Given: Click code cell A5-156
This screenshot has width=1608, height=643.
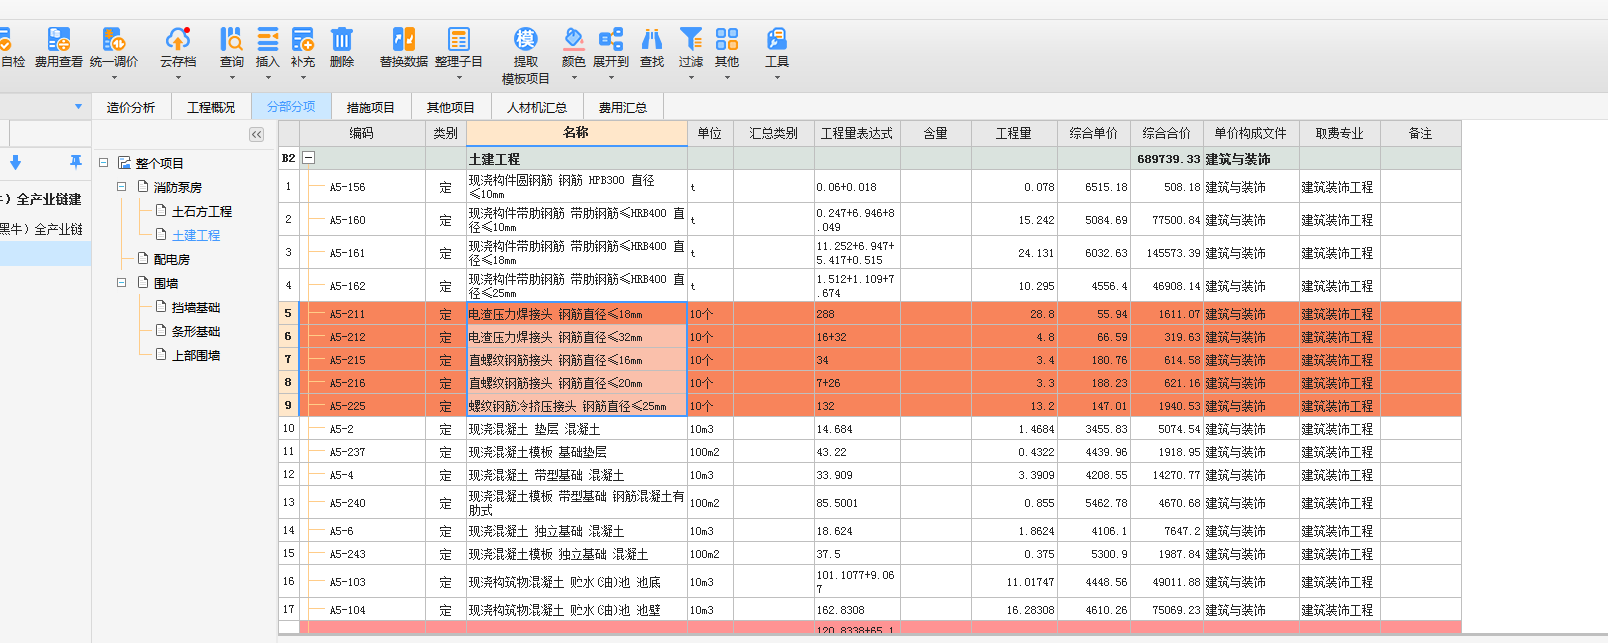Looking at the screenshot, I should [362, 187].
